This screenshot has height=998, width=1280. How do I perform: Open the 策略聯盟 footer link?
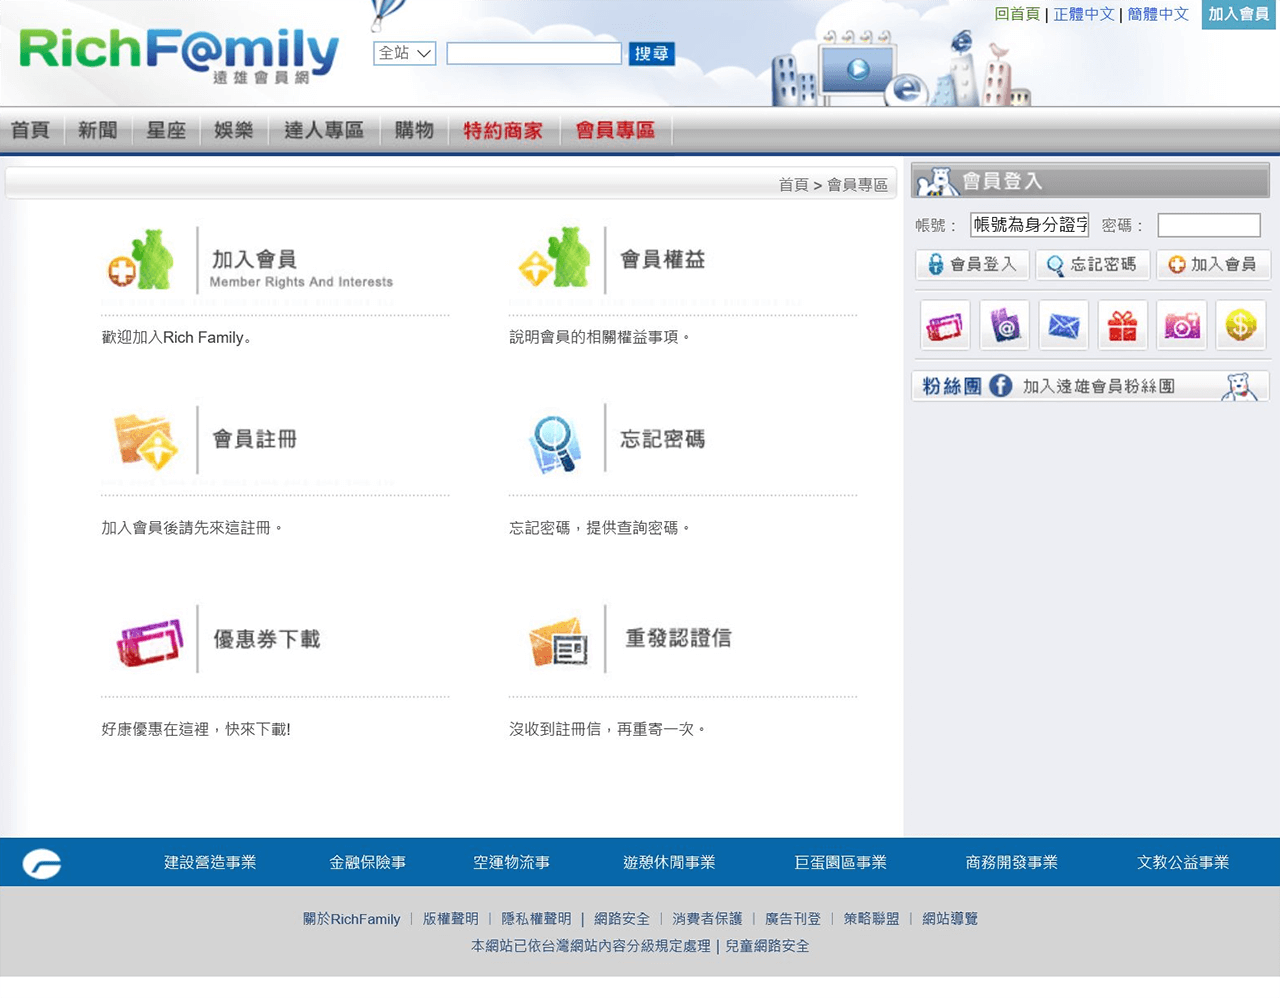tap(871, 919)
